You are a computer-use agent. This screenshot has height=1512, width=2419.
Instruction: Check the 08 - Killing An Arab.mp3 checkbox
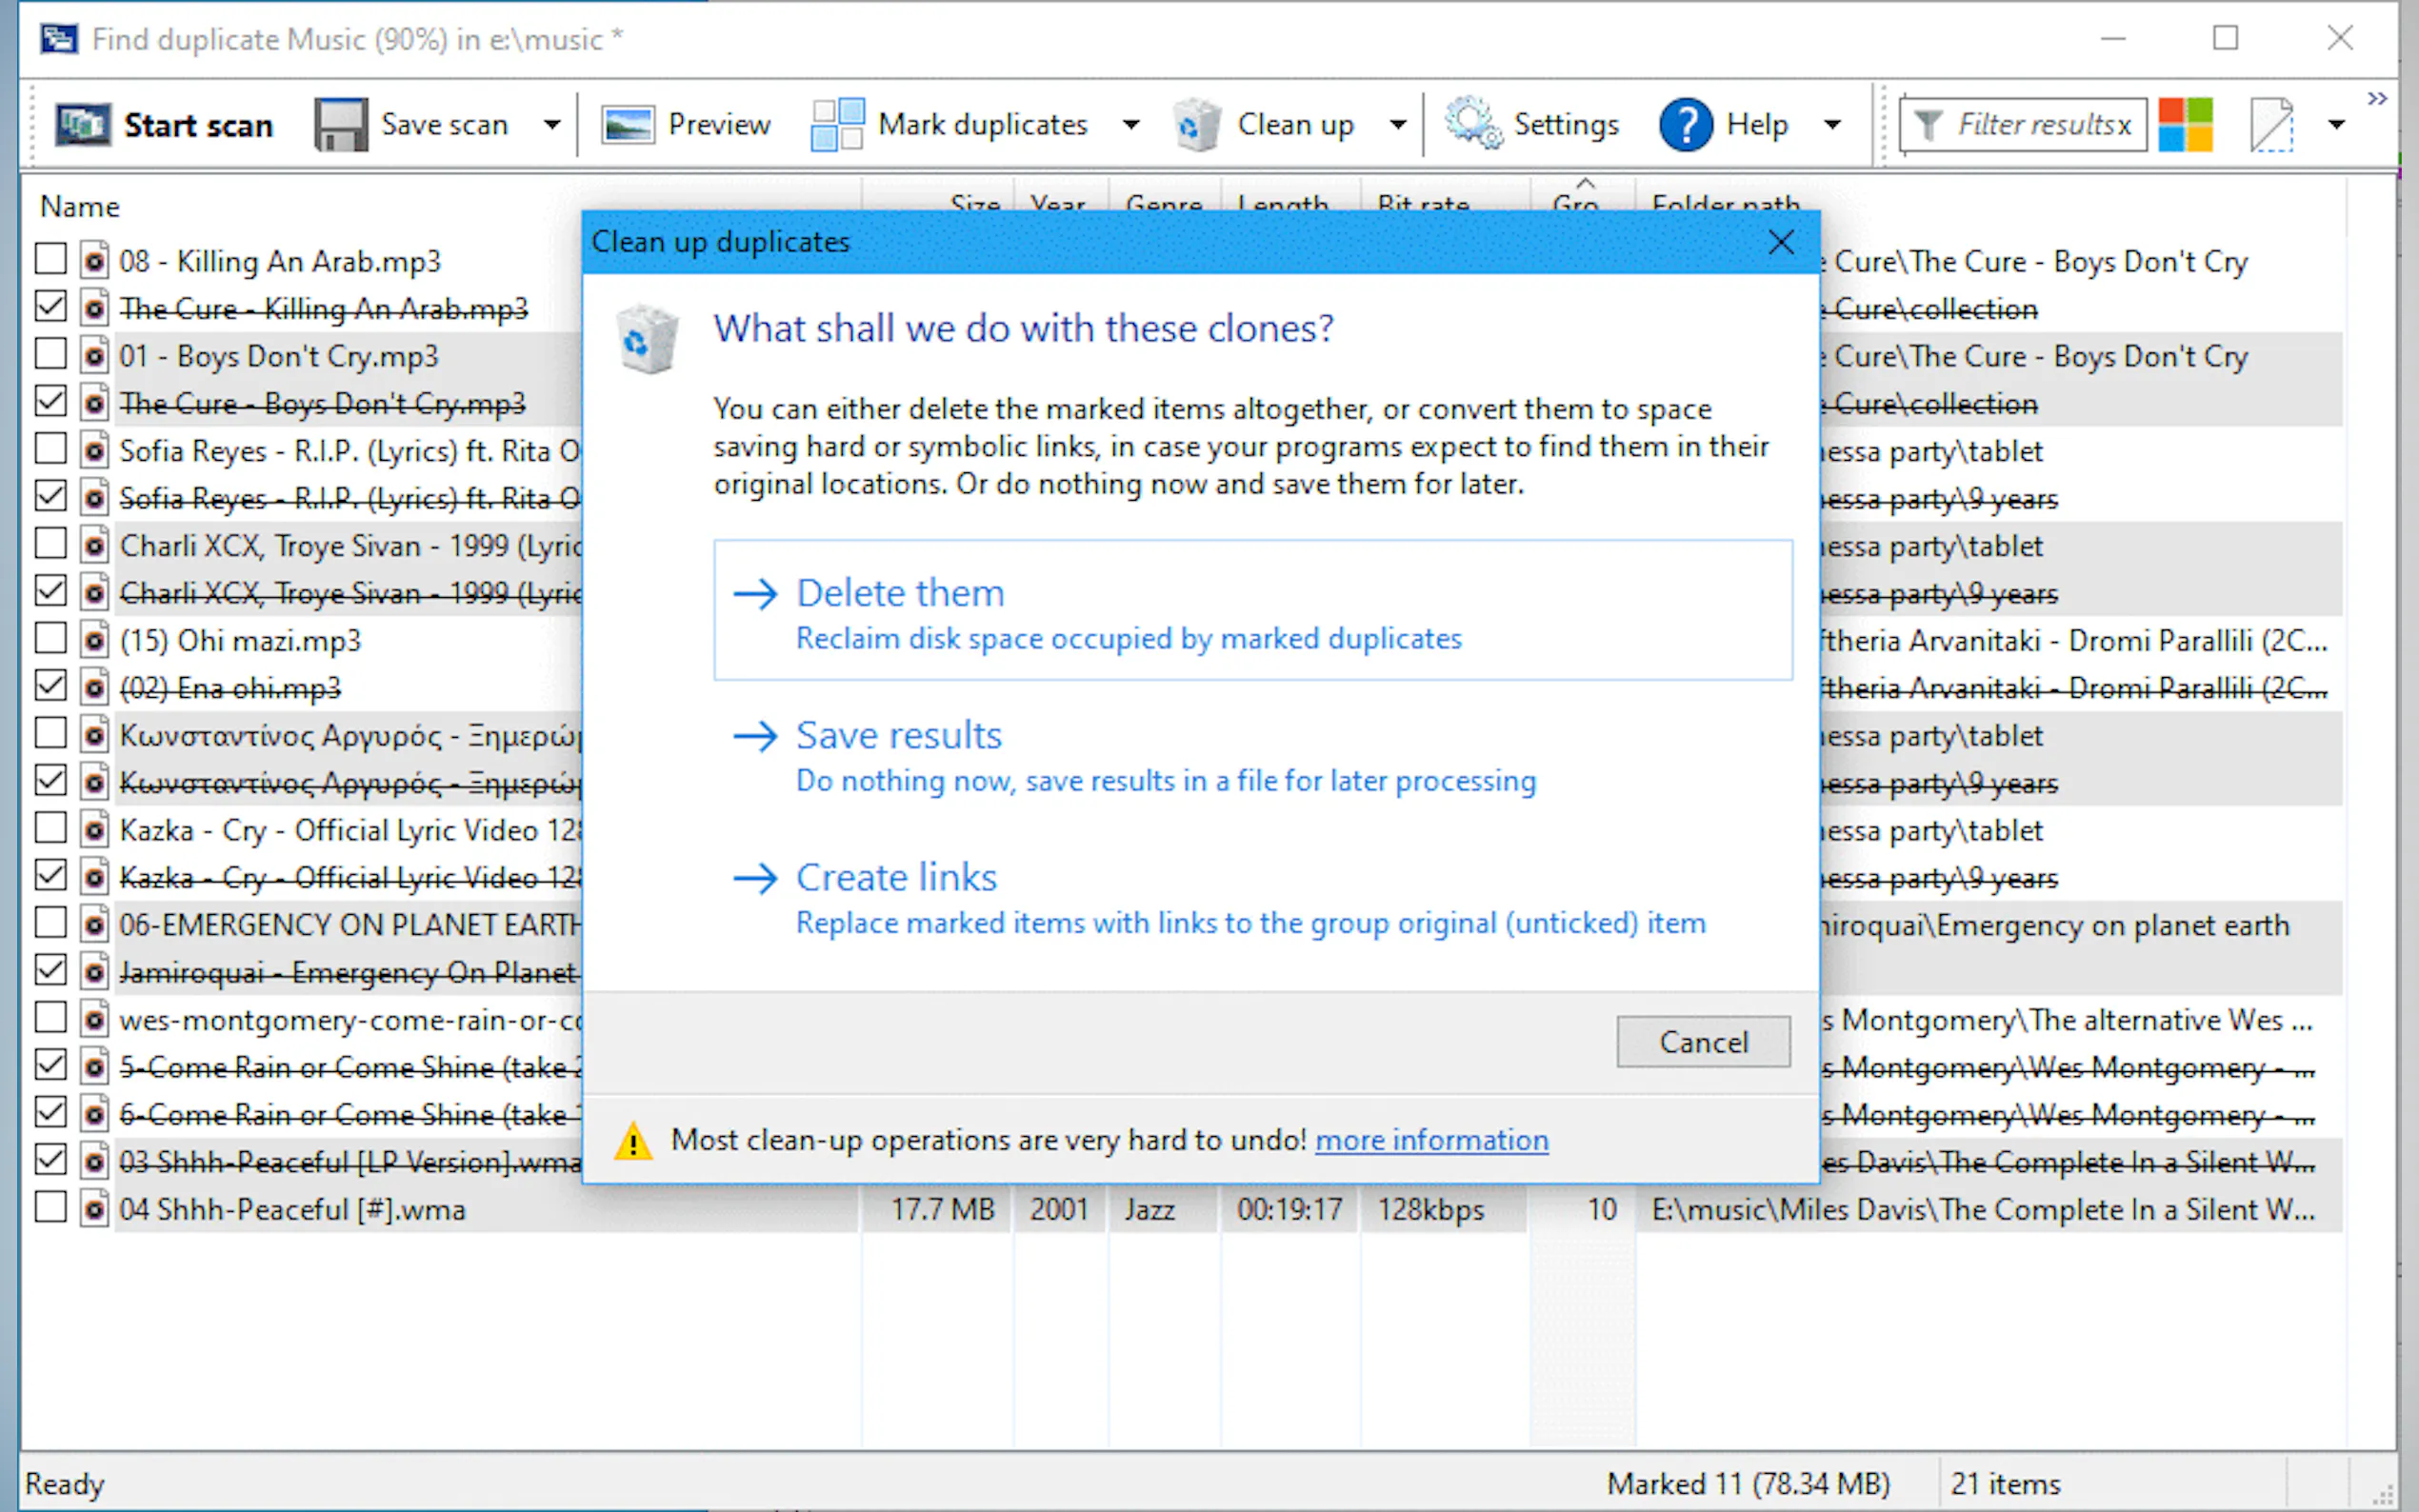pos(50,259)
